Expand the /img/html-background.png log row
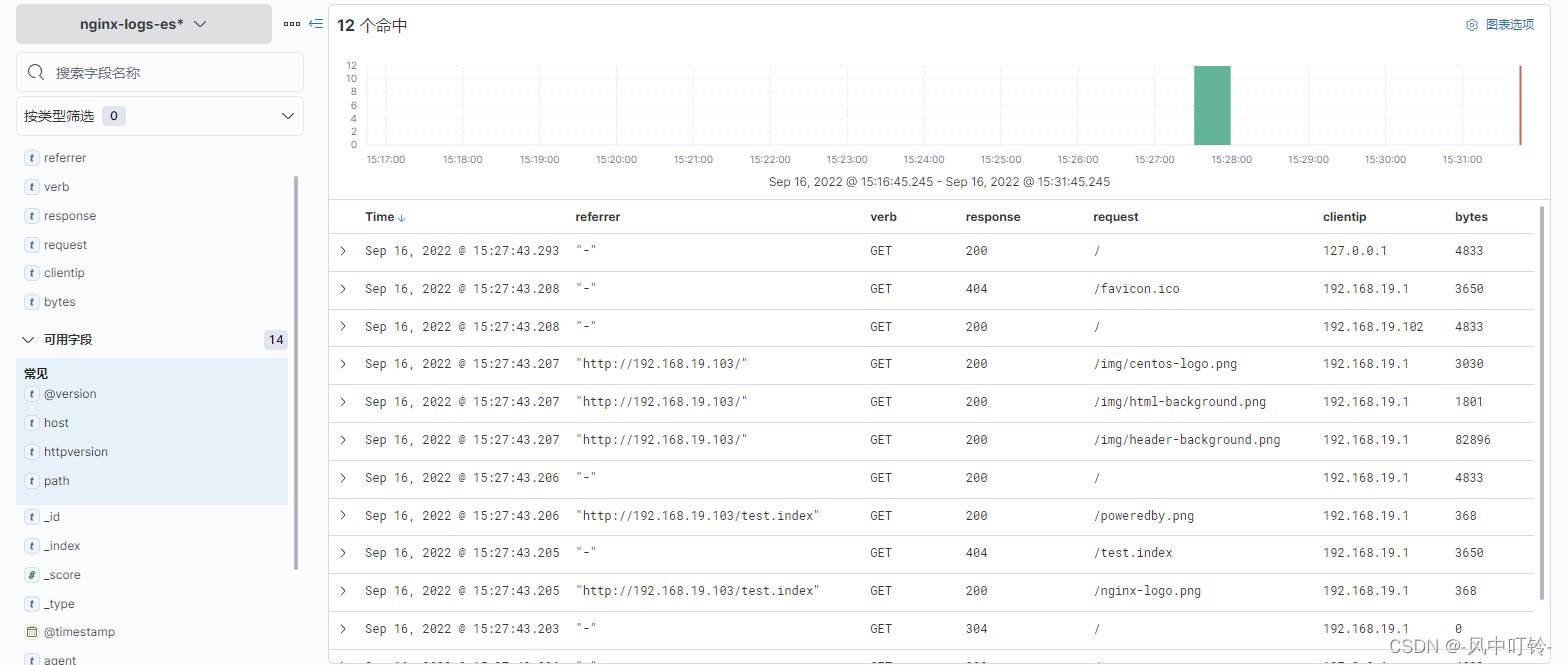 tap(343, 402)
